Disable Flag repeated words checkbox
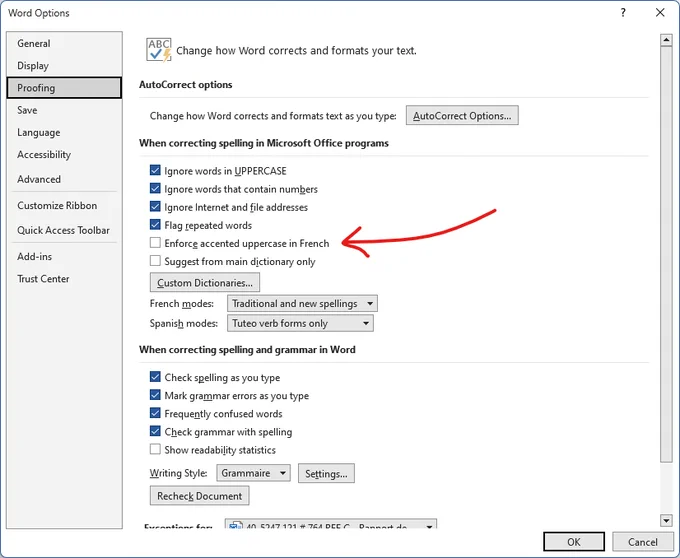 tap(155, 225)
